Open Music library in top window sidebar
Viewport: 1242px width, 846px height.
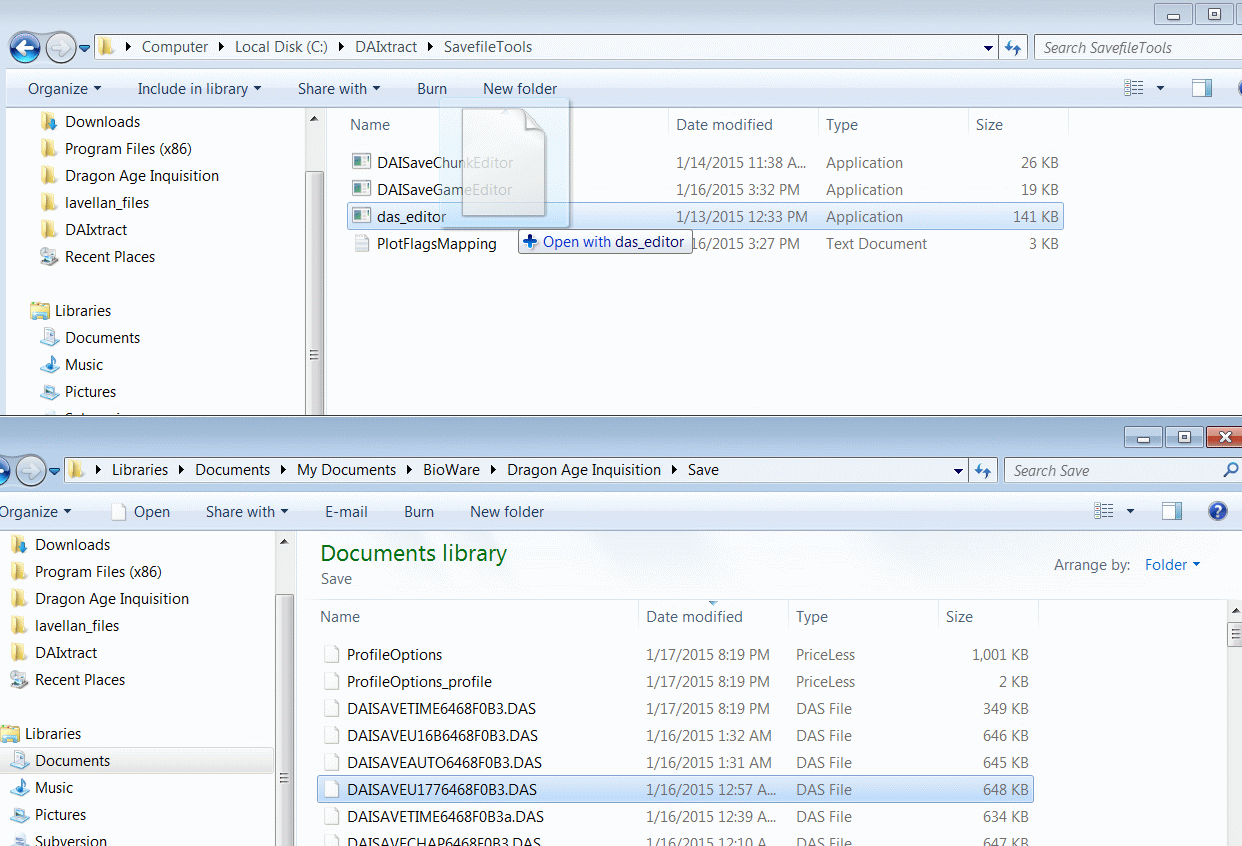[84, 364]
